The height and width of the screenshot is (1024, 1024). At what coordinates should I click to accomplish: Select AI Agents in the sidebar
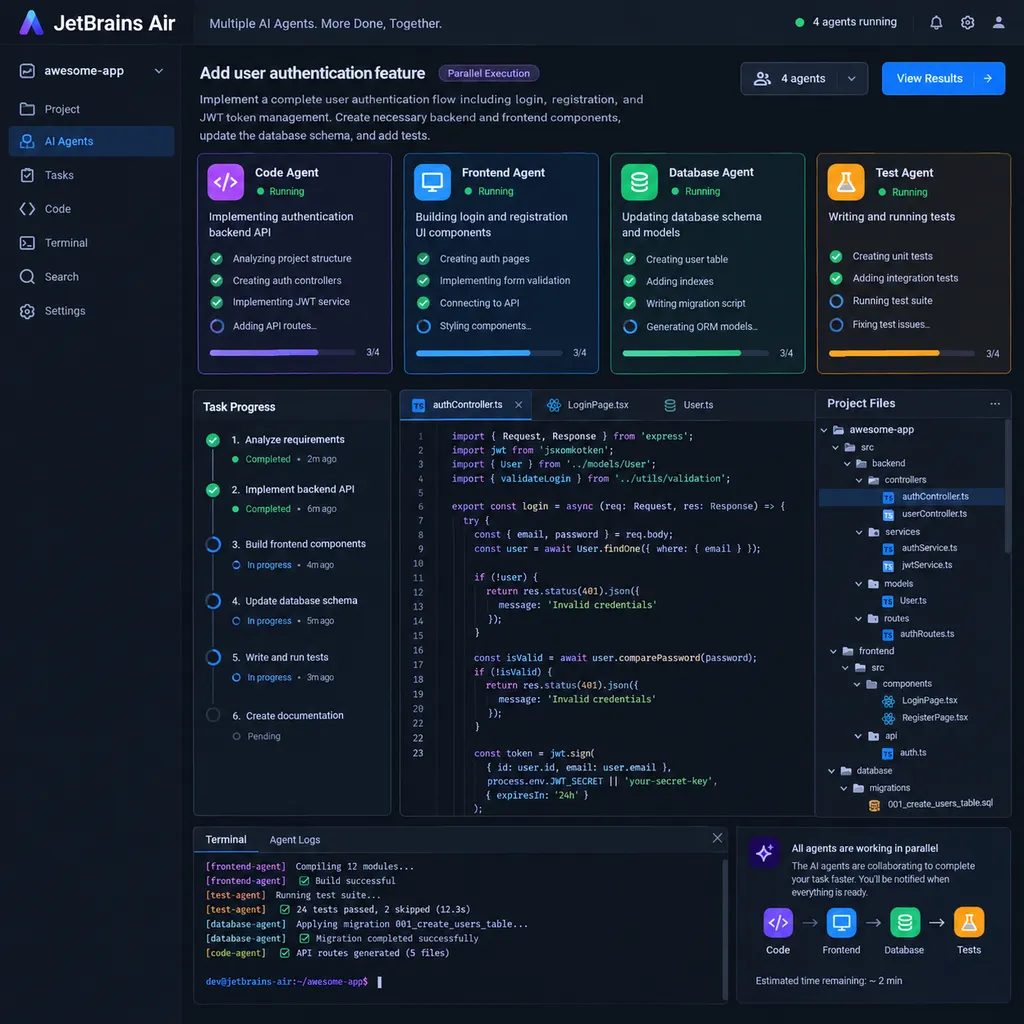tap(91, 141)
